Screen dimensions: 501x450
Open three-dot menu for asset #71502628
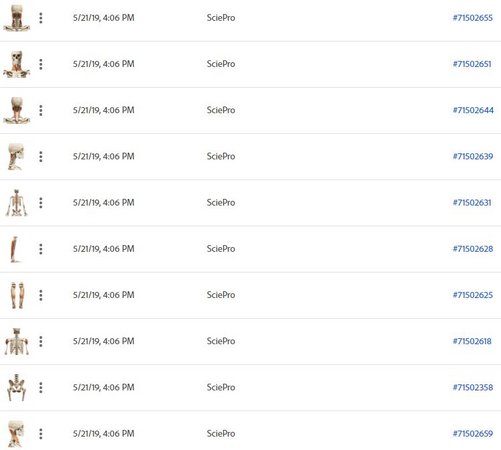(41, 249)
